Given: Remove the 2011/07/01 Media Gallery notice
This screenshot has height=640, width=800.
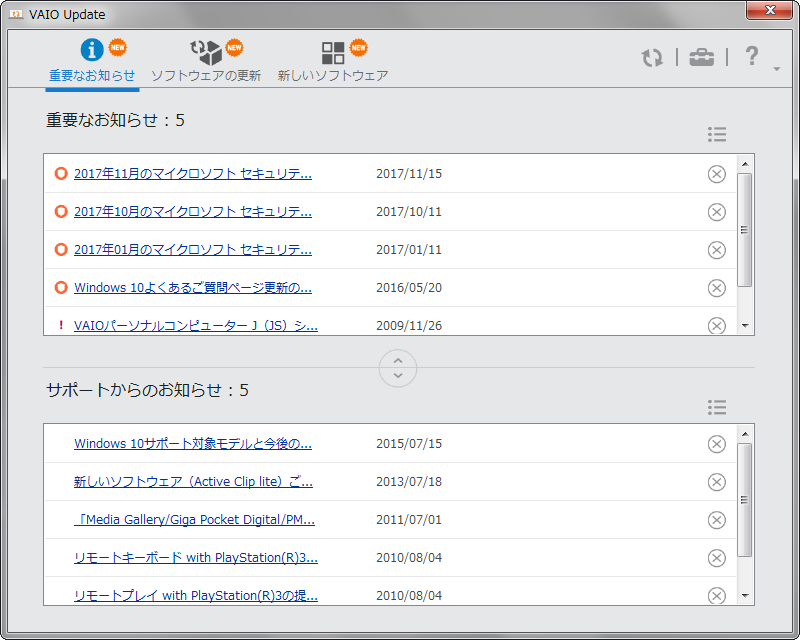Looking at the screenshot, I should 716,520.
